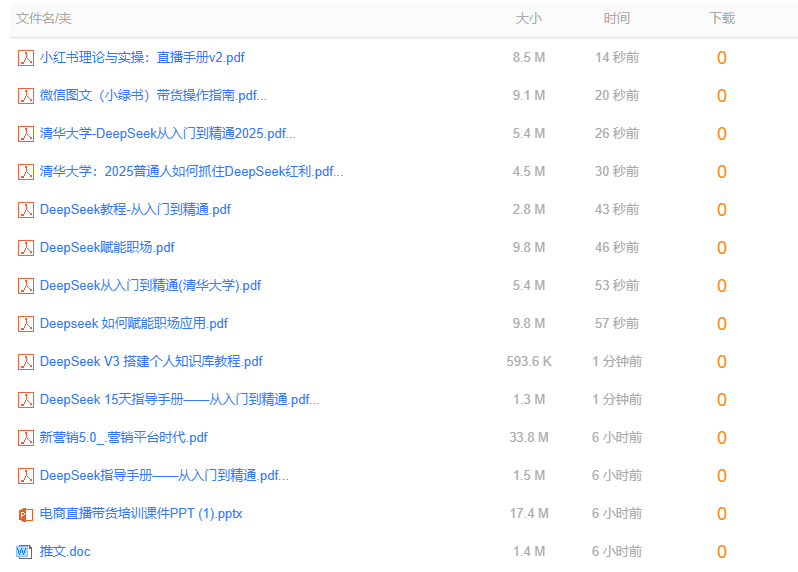
Task: Click PDF icon beside DeepSeek教程-从入门到精通
Action: (25, 210)
